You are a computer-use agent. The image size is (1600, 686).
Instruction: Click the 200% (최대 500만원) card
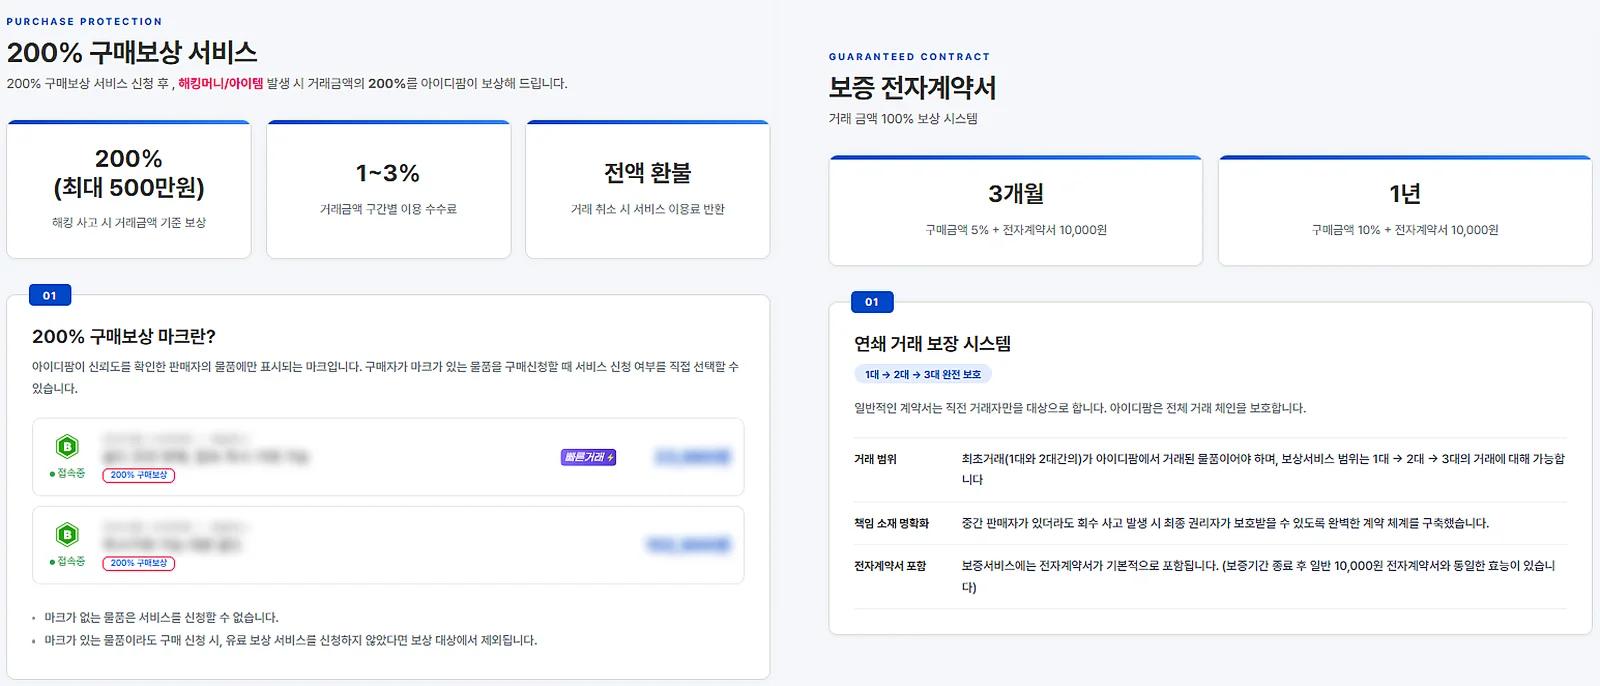[129, 189]
